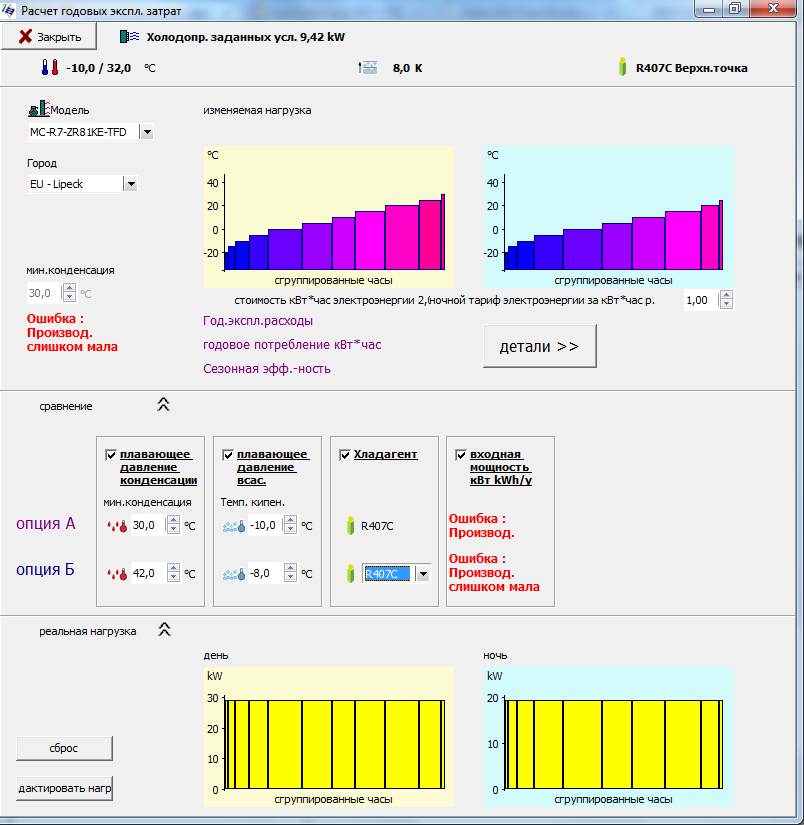Click the детали >> button
This screenshot has height=825, width=804.
[540, 346]
